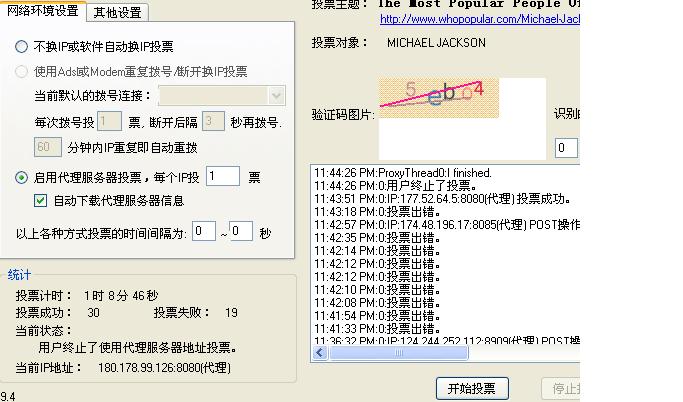Click the maximum time interval seconds field
This screenshot has width=683, height=402.
click(241, 231)
